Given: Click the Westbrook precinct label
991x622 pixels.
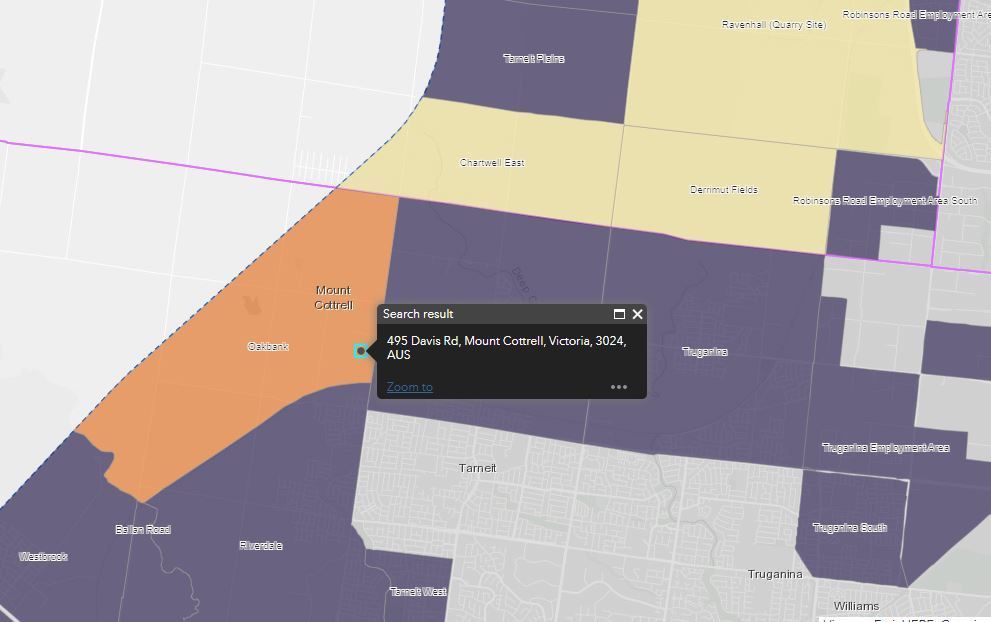Looking at the screenshot, I should coord(43,556).
